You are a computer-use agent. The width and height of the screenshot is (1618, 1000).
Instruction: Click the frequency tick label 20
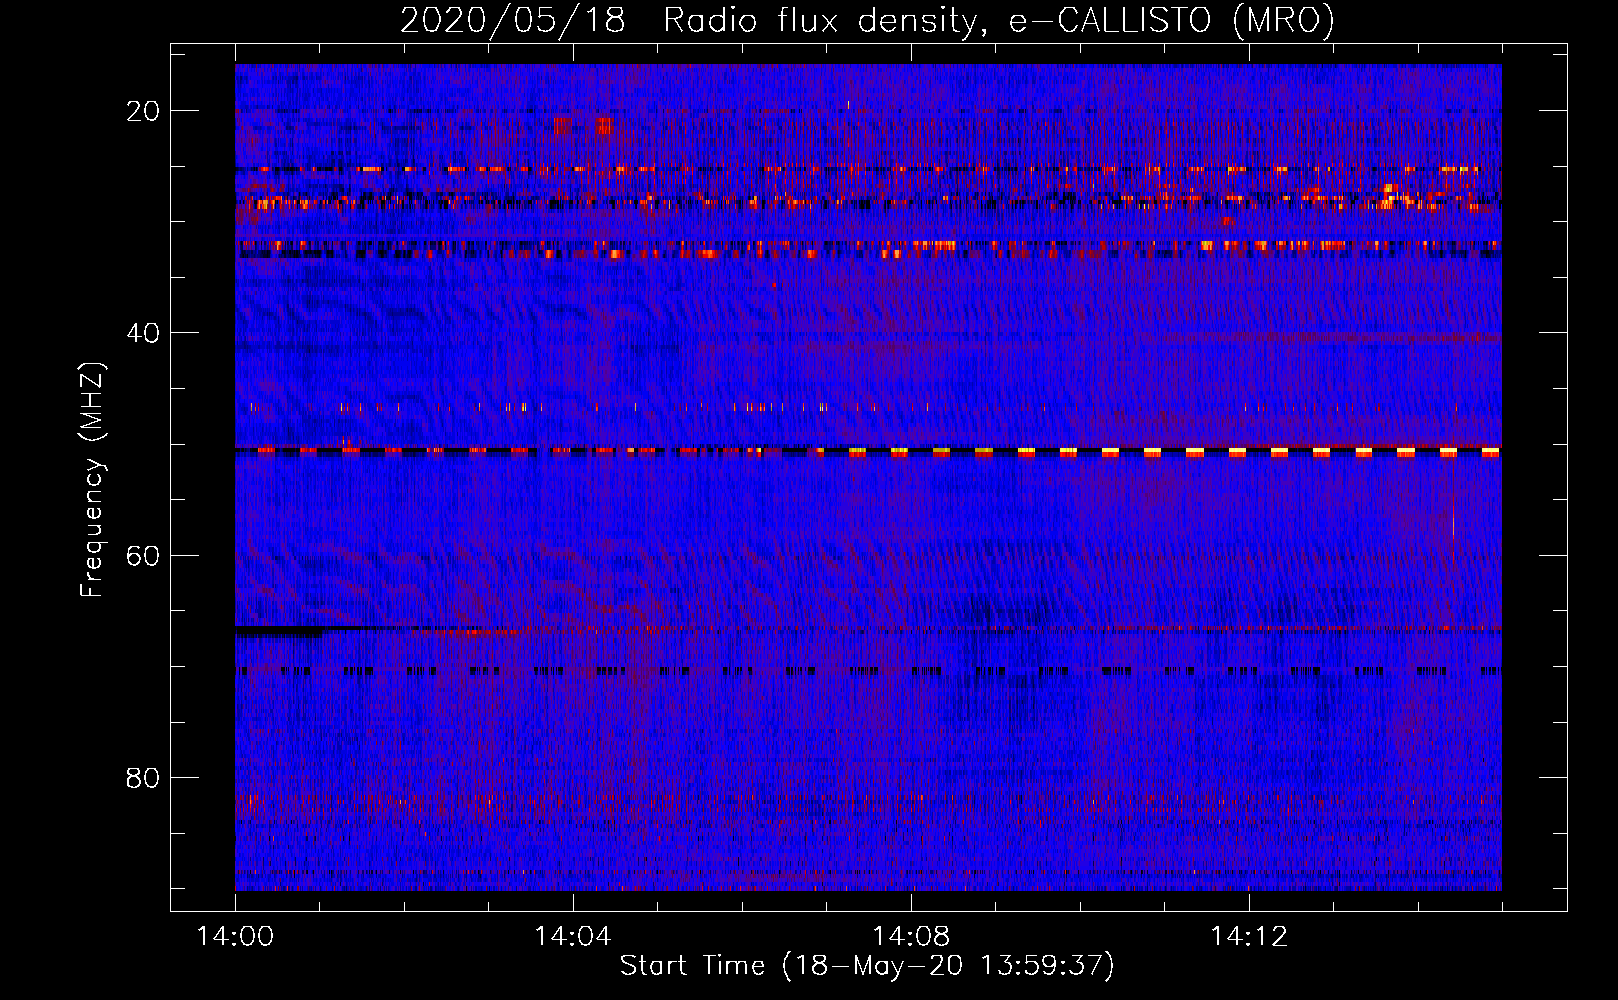coord(143,111)
